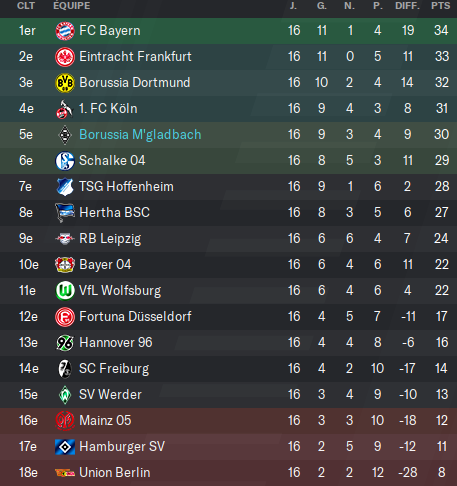Open the TSG Hoffenheim team page

(126, 187)
